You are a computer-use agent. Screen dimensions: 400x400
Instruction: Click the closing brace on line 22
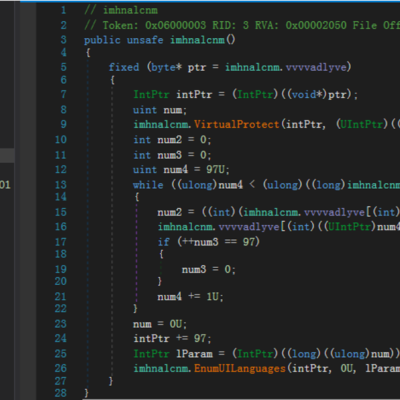point(135,309)
